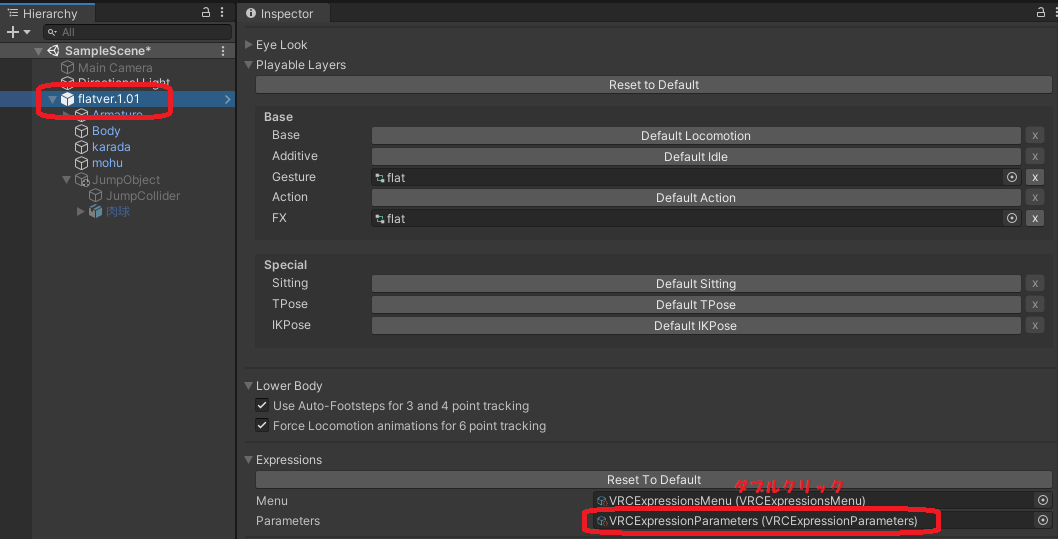This screenshot has height=539, width=1058.
Task: Remove the FX layer with x button
Action: [x=1034, y=218]
